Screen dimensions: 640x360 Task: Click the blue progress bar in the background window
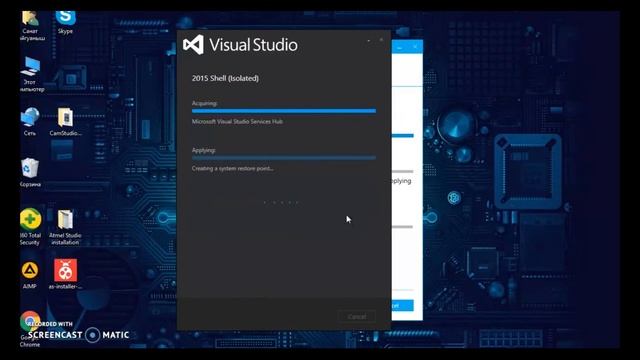[x=402, y=136]
